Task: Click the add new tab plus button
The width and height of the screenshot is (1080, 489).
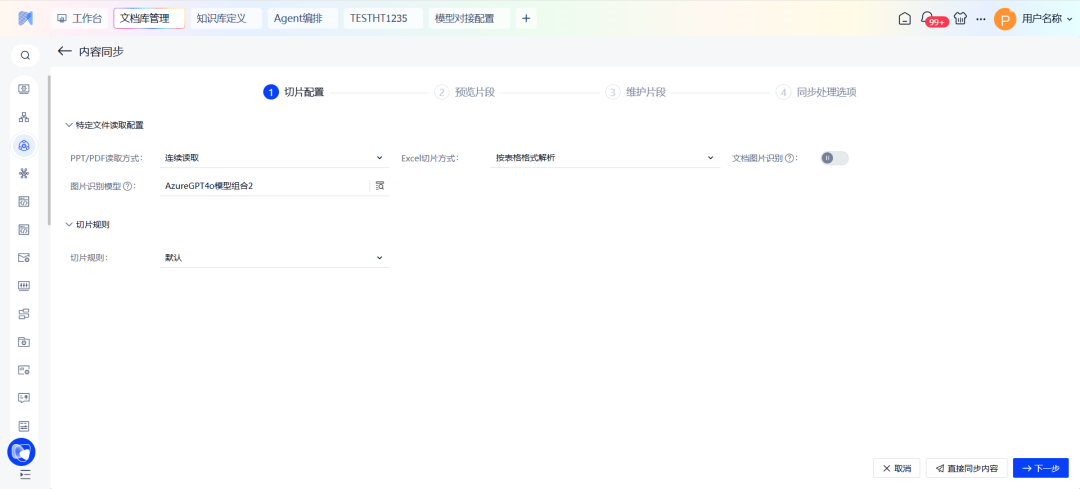Action: [526, 18]
